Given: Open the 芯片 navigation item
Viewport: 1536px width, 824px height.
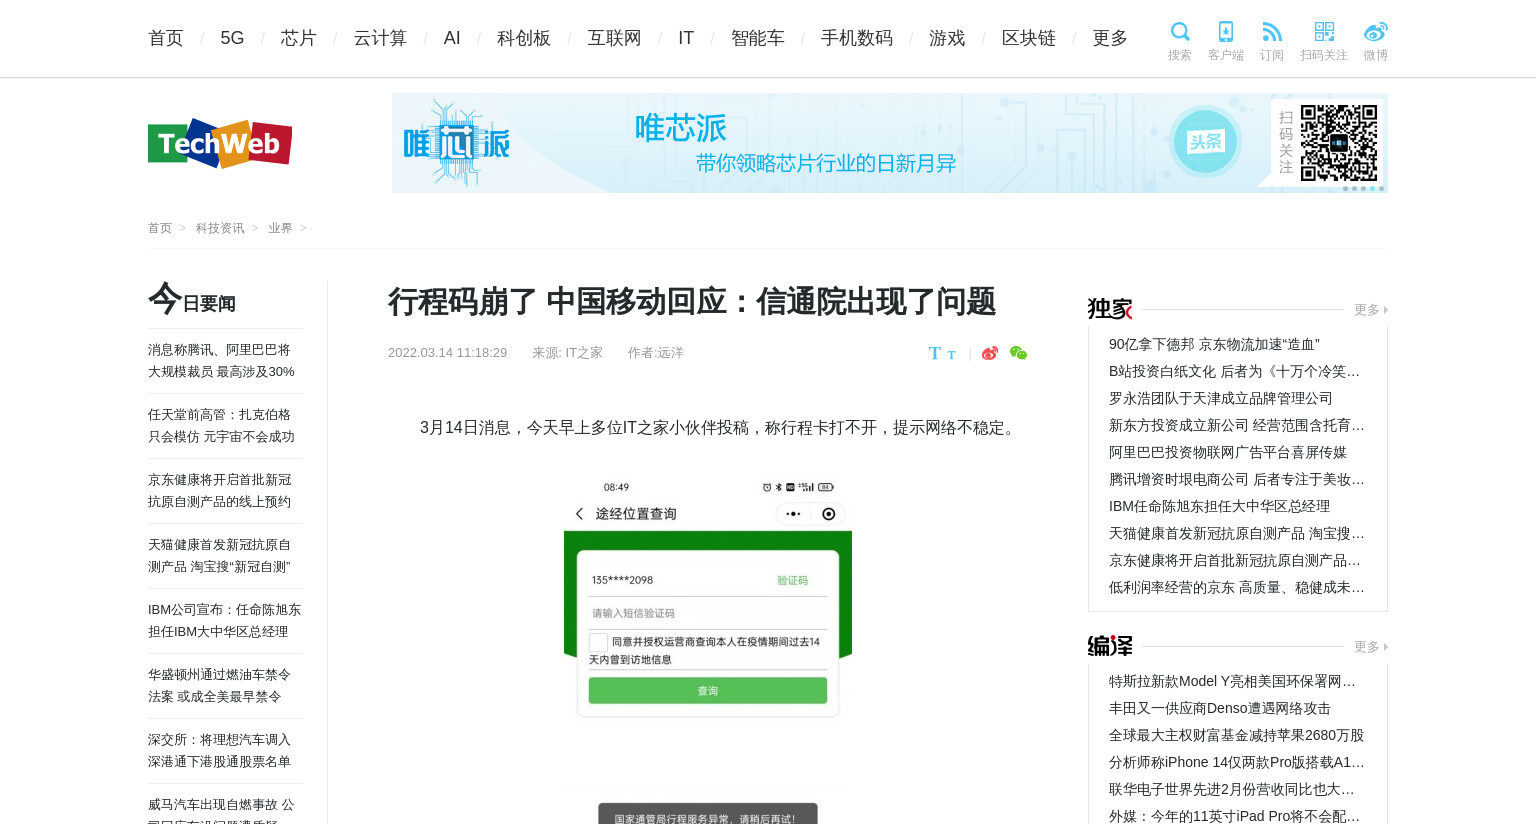Looking at the screenshot, I should point(299,38).
